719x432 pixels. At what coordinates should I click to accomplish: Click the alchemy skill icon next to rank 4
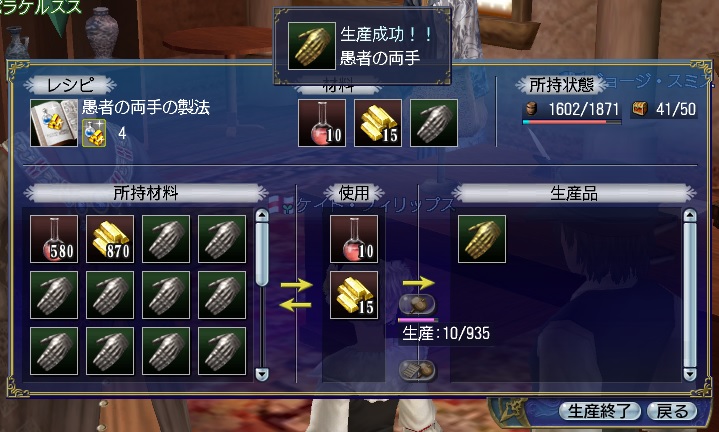click(94, 133)
